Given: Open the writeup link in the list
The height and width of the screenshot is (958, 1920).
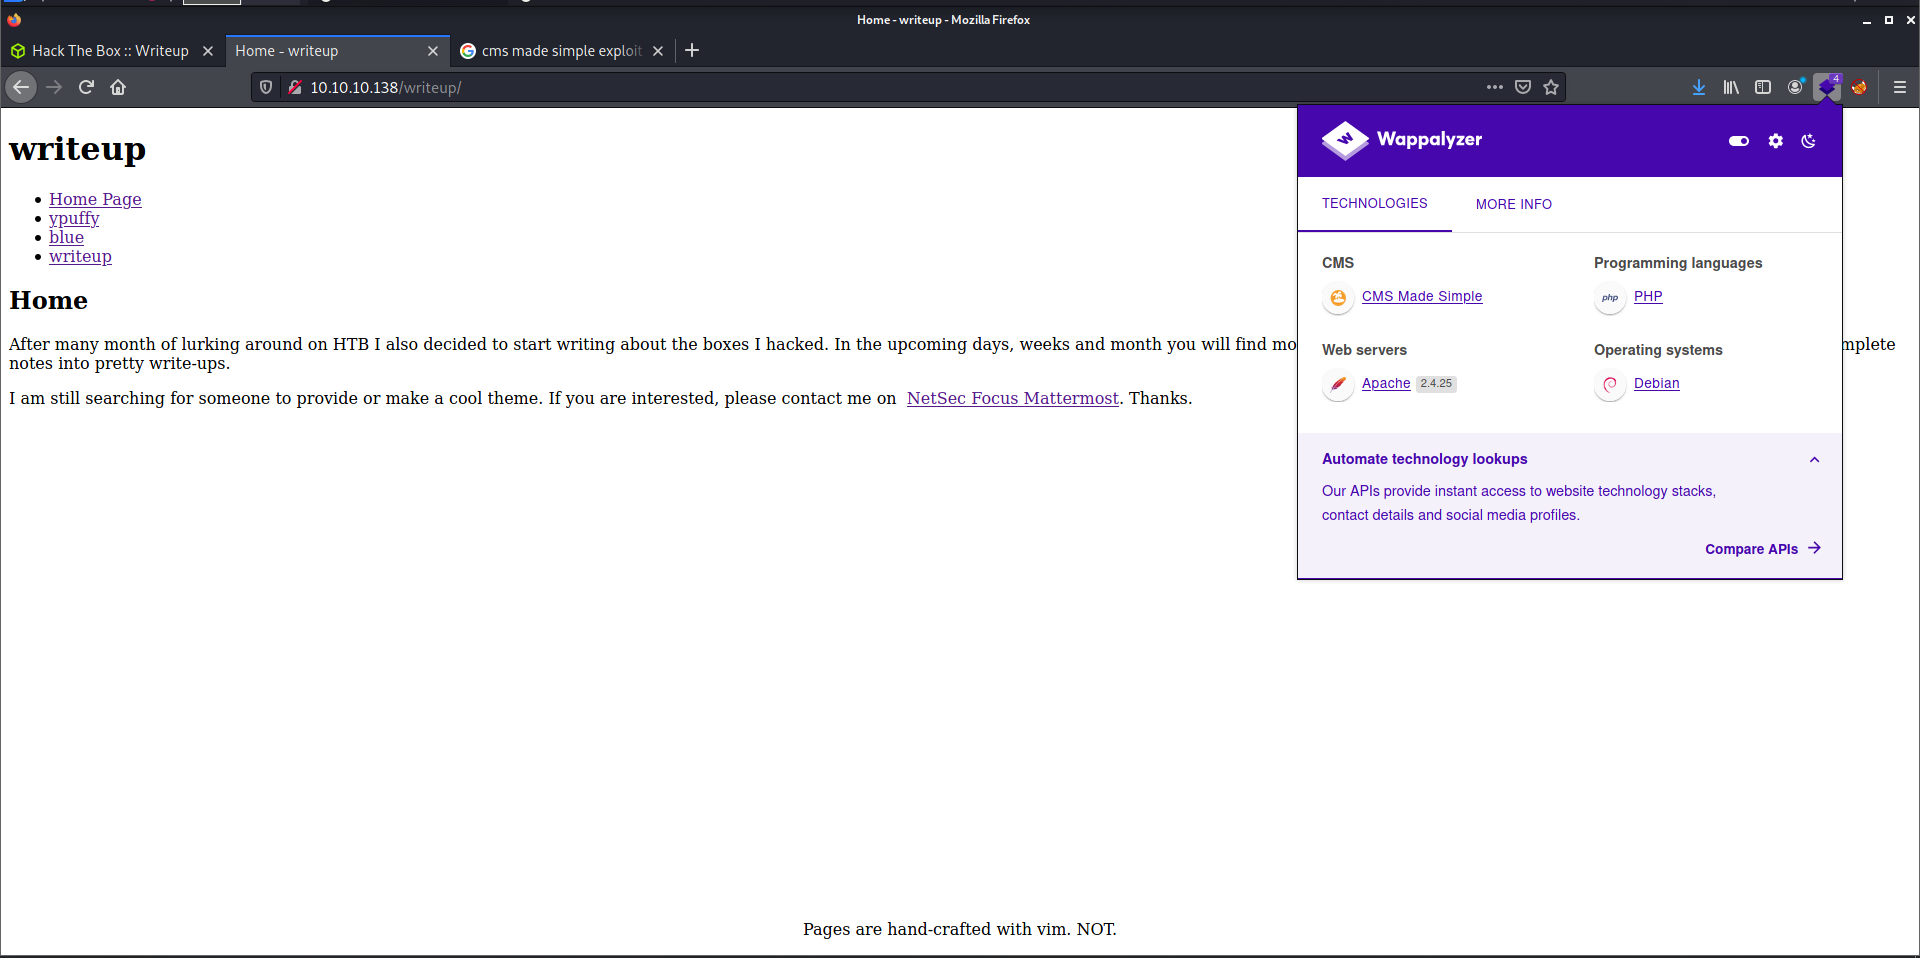Looking at the screenshot, I should tap(80, 256).
